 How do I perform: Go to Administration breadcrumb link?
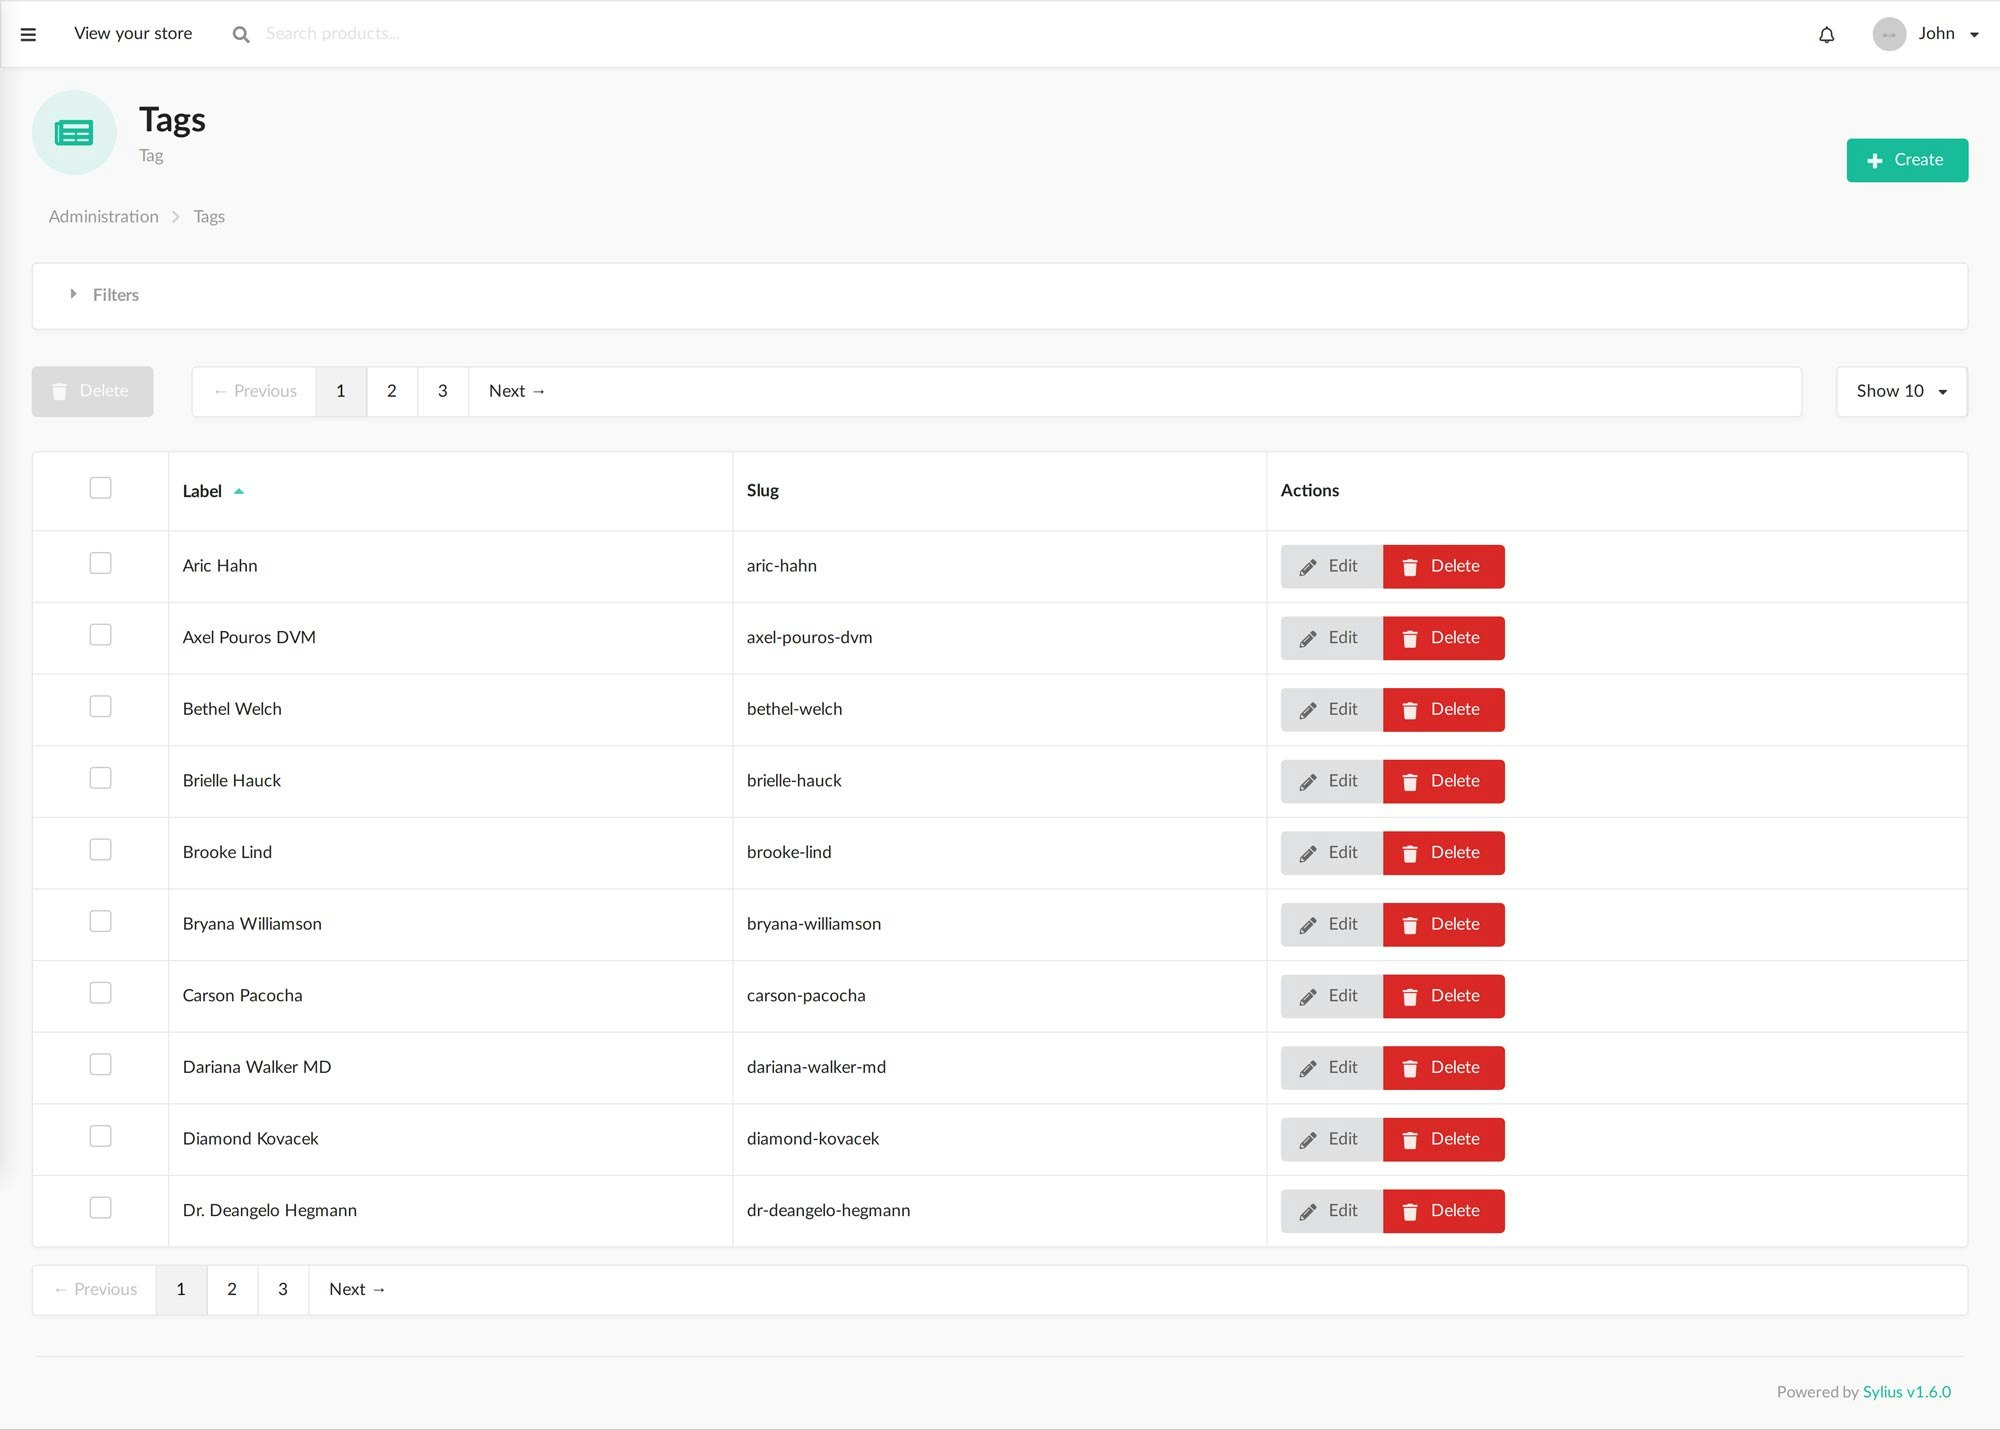(x=103, y=216)
